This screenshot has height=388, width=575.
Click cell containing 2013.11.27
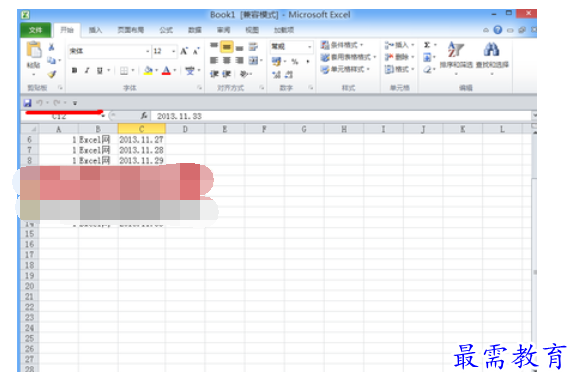click(x=142, y=140)
